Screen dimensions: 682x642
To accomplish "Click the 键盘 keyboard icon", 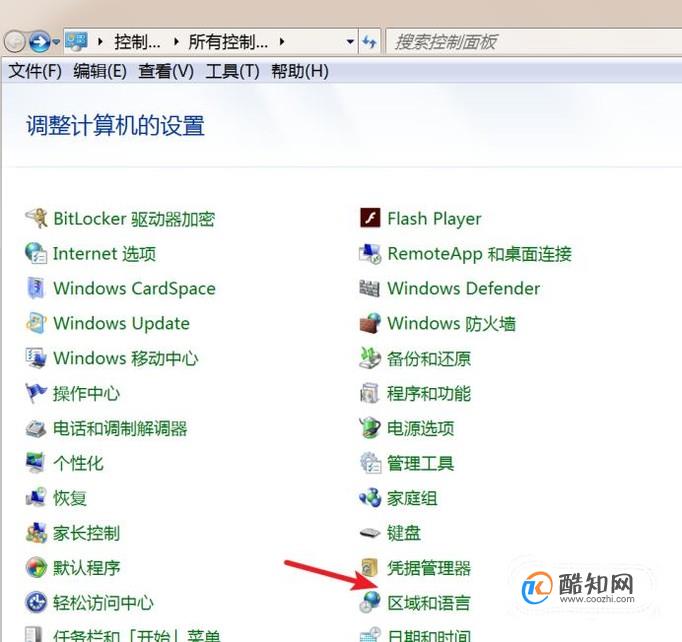I will point(370,533).
